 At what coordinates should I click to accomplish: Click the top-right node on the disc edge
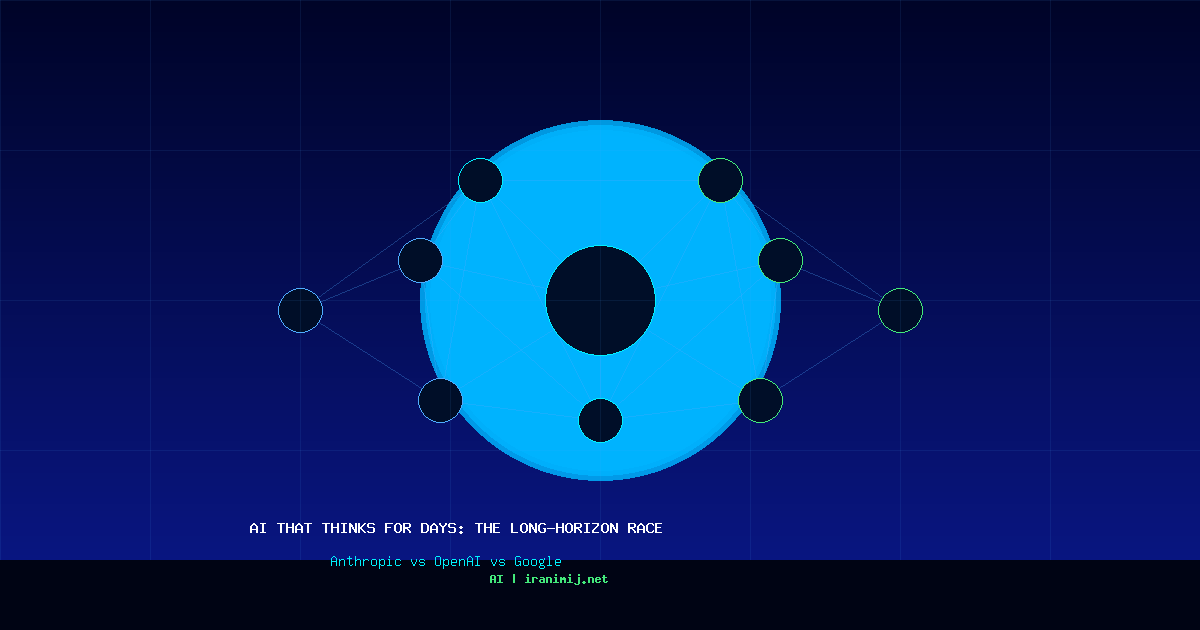[x=720, y=180]
